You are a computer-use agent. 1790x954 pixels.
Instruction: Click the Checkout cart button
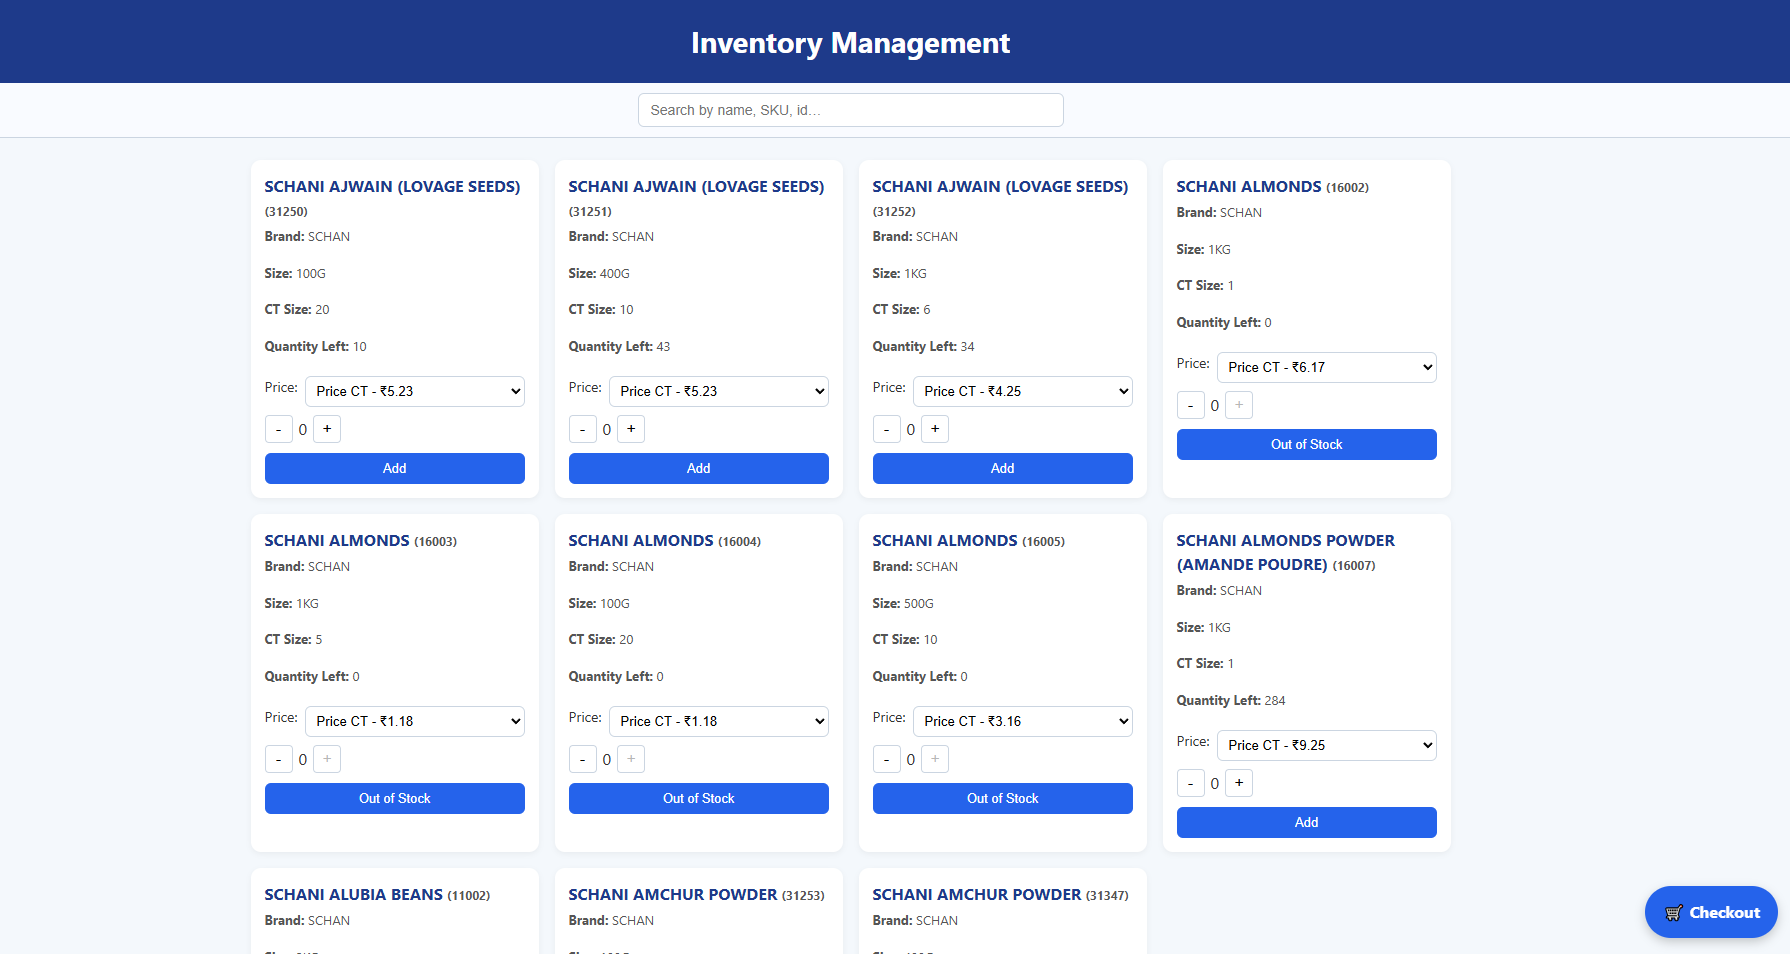pyautogui.click(x=1710, y=912)
